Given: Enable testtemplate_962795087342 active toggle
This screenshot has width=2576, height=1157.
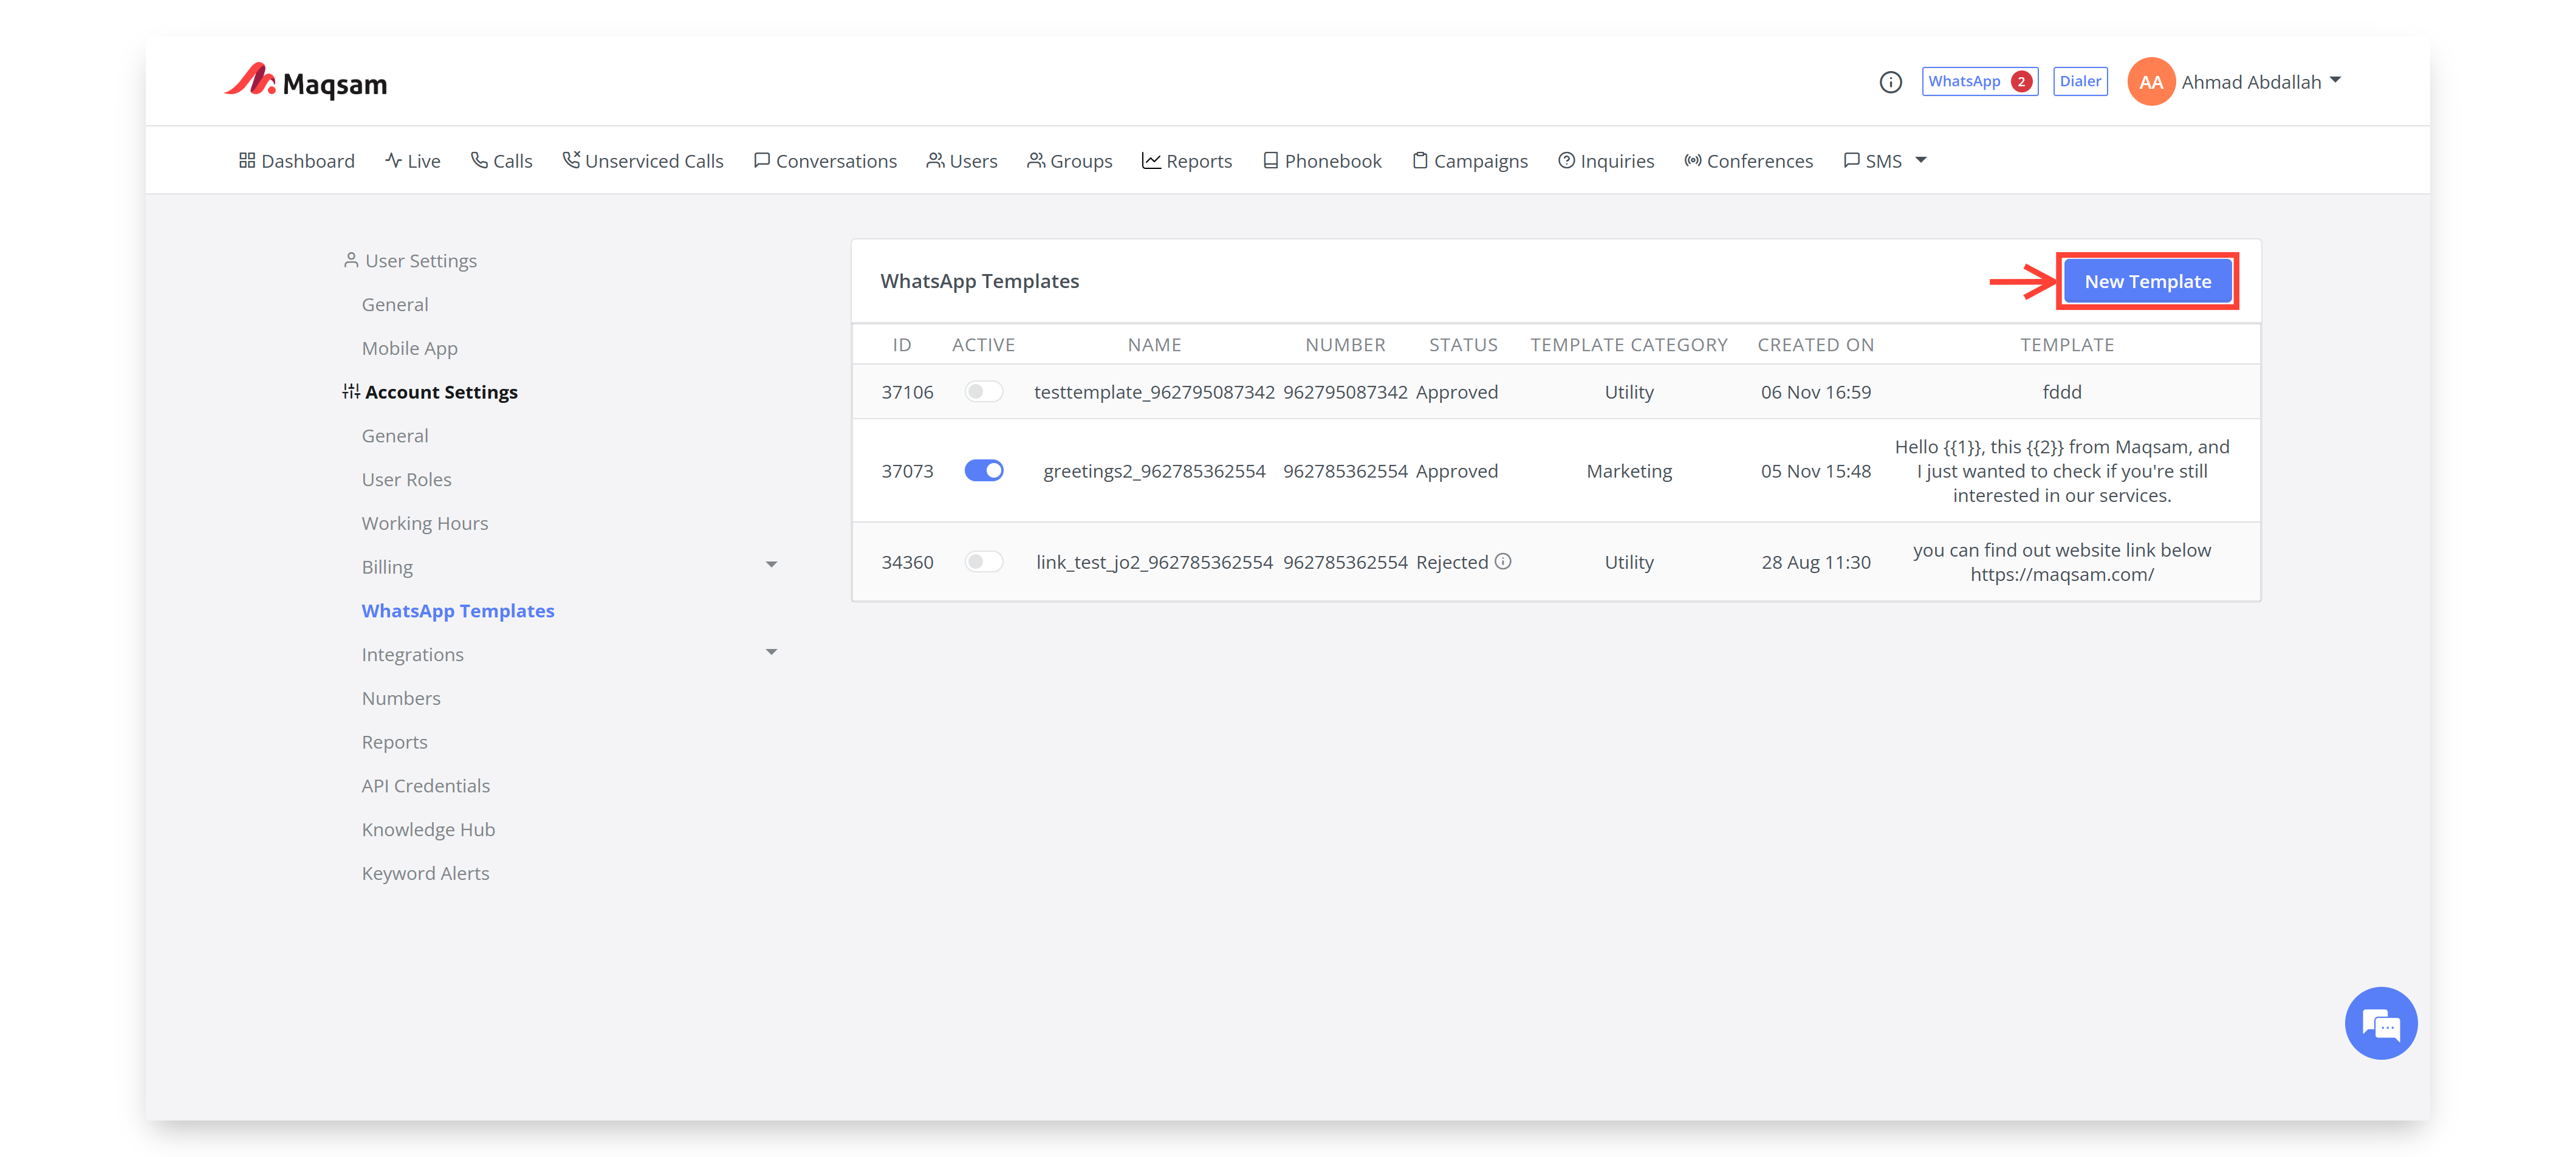Looking at the screenshot, I should coord(983,392).
